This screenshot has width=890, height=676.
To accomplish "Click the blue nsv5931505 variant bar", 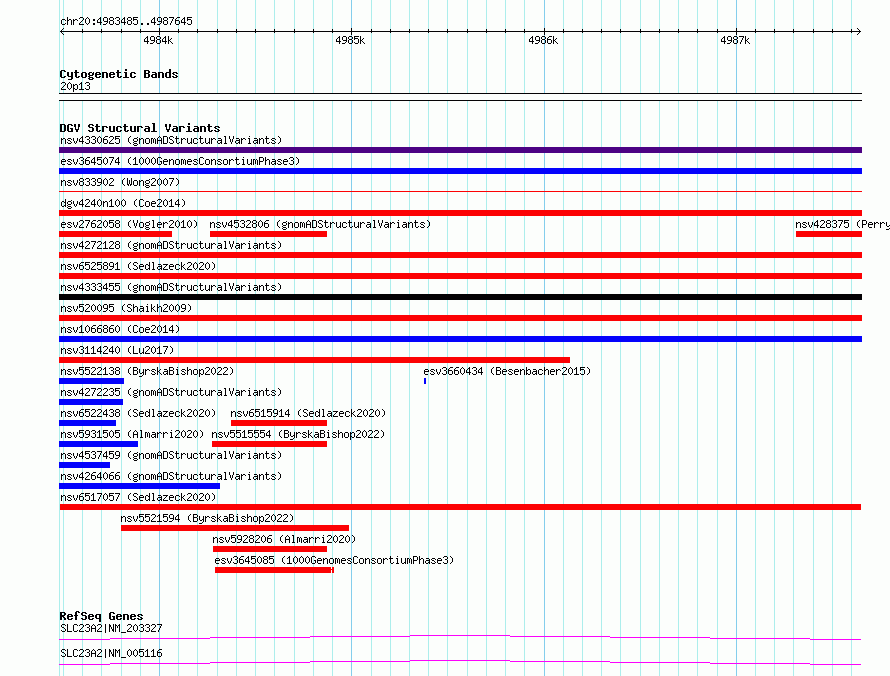I will [98, 444].
